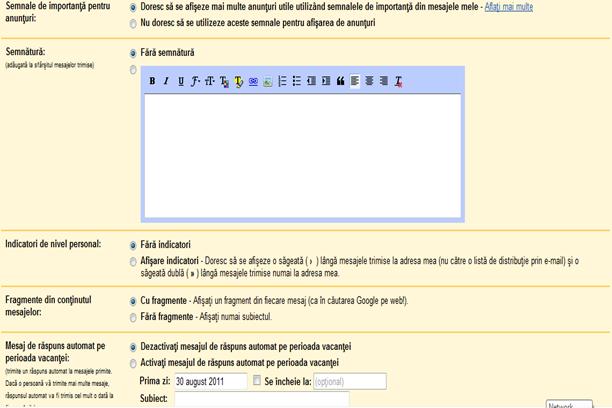This screenshot has width=612, height=408.
Task: Select 'Fără semnătură' radio button
Action: pos(133,53)
